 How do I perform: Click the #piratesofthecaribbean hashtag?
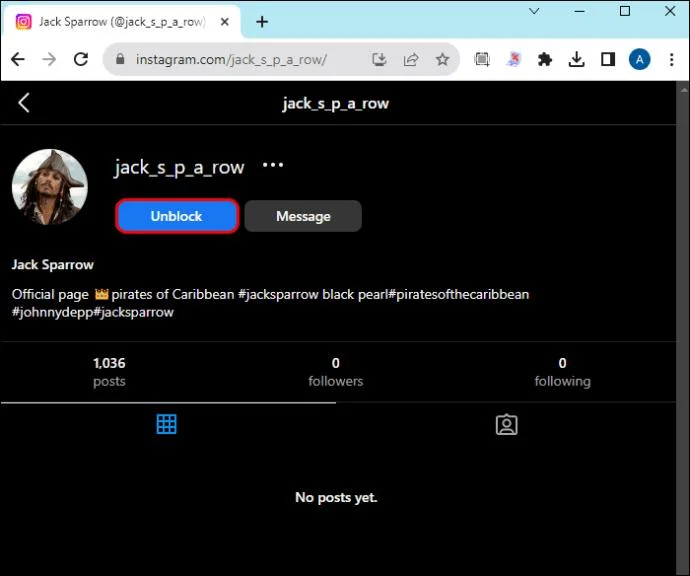pyautogui.click(x=459, y=294)
